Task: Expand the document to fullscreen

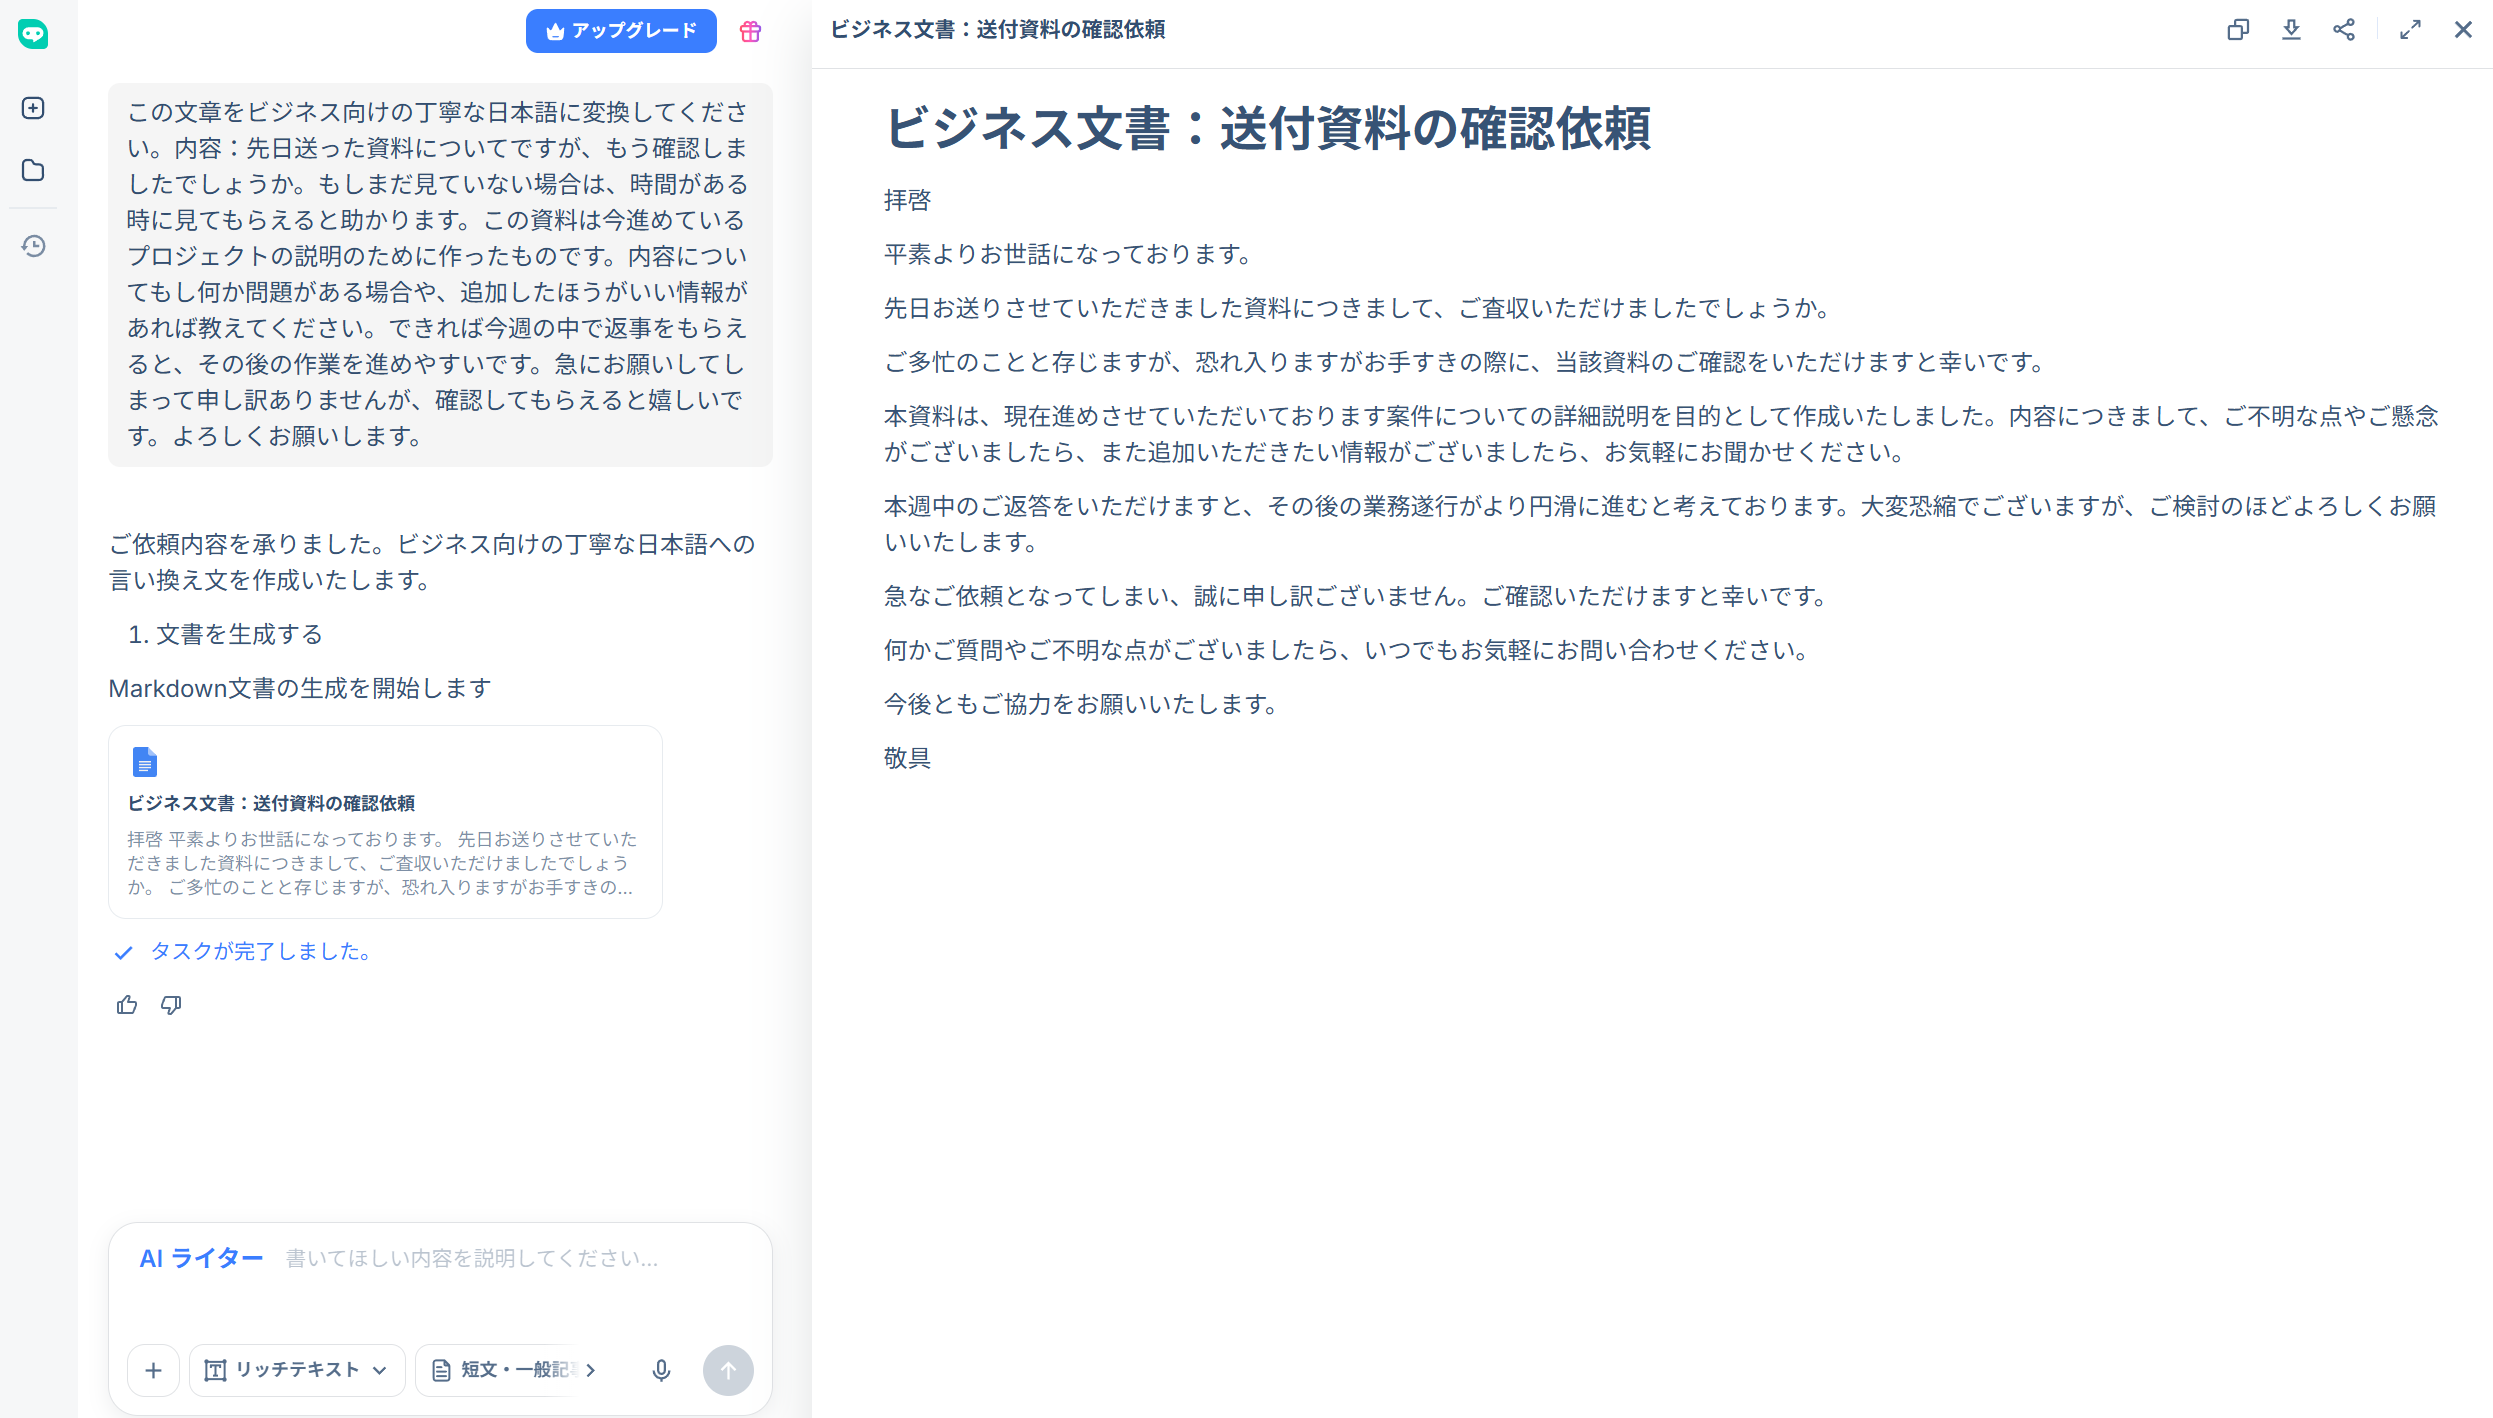Action: click(2411, 30)
